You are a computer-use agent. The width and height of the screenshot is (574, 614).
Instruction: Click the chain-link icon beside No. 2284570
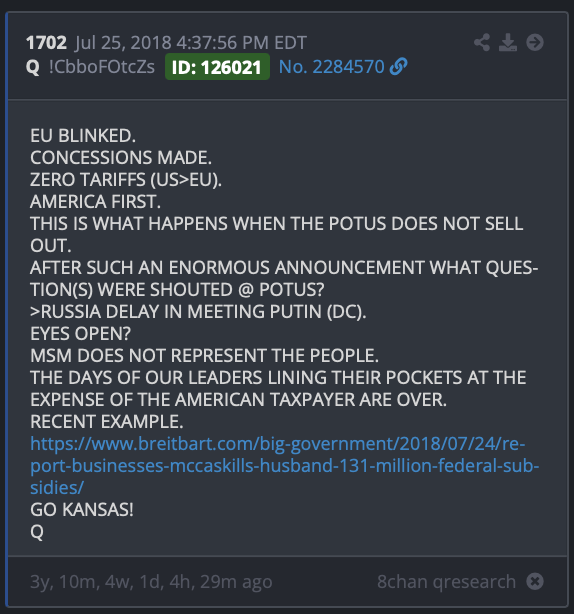click(399, 66)
